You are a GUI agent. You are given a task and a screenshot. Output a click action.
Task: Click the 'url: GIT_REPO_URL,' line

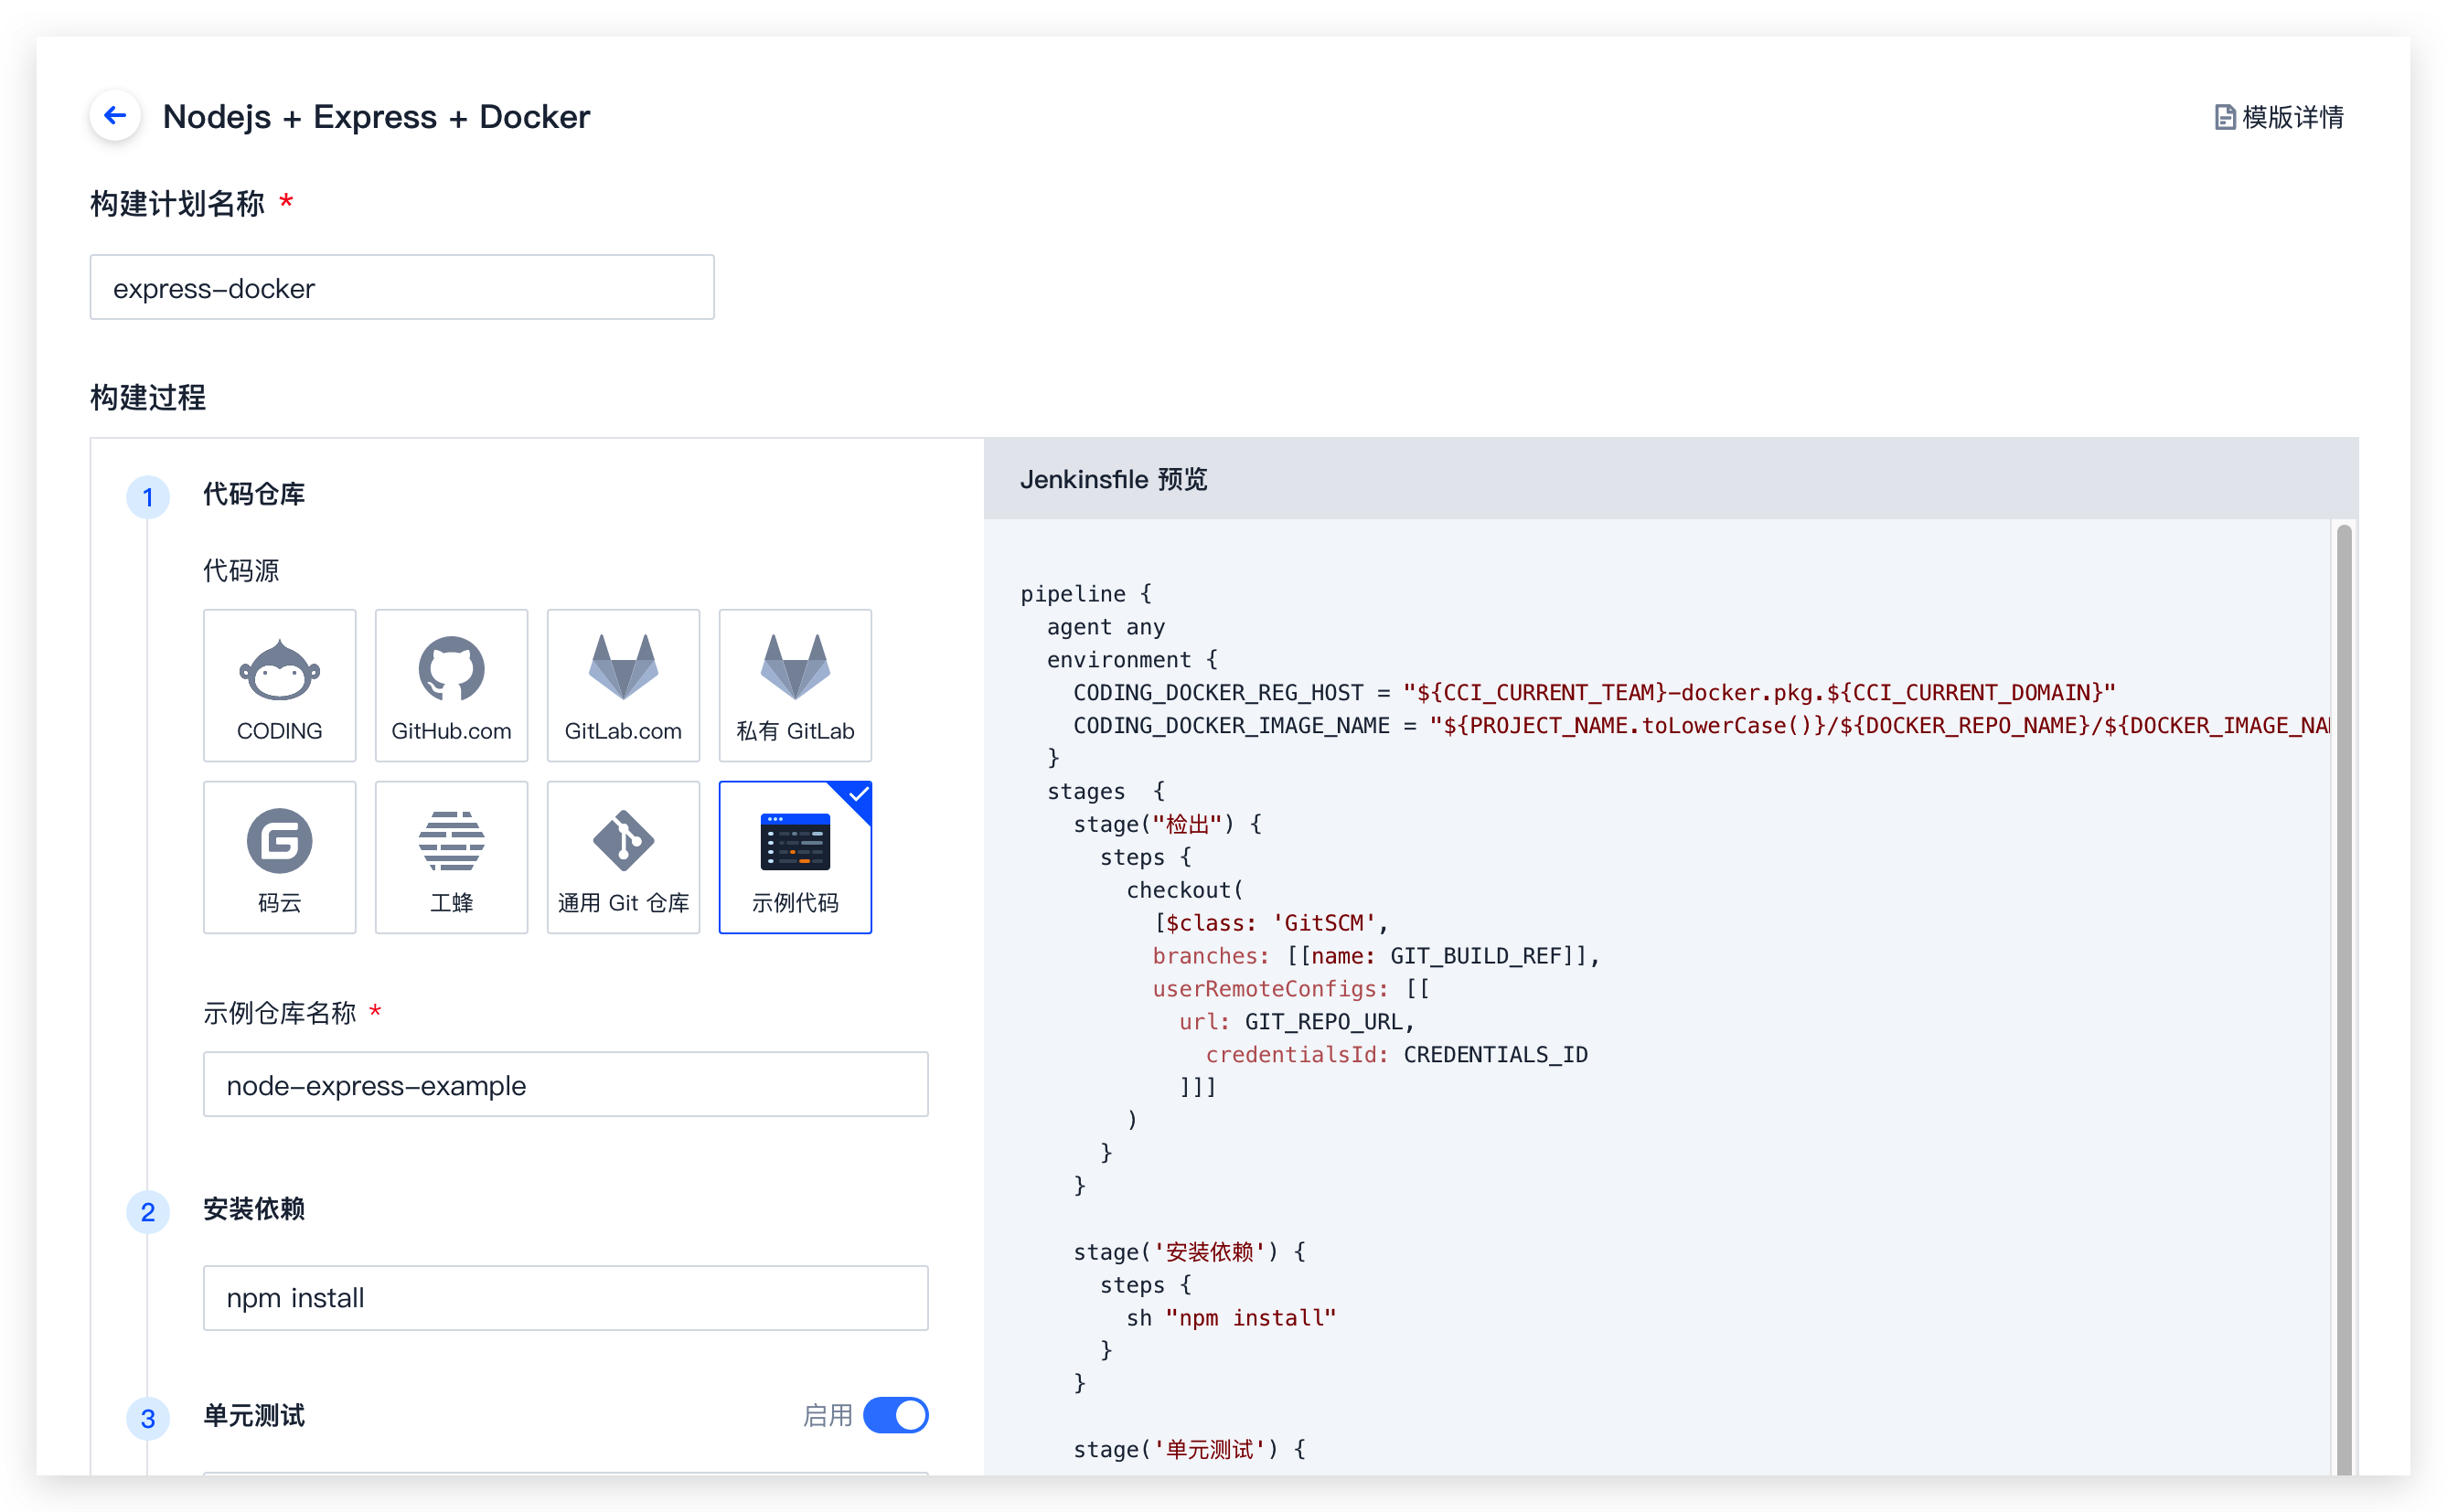[1297, 1022]
